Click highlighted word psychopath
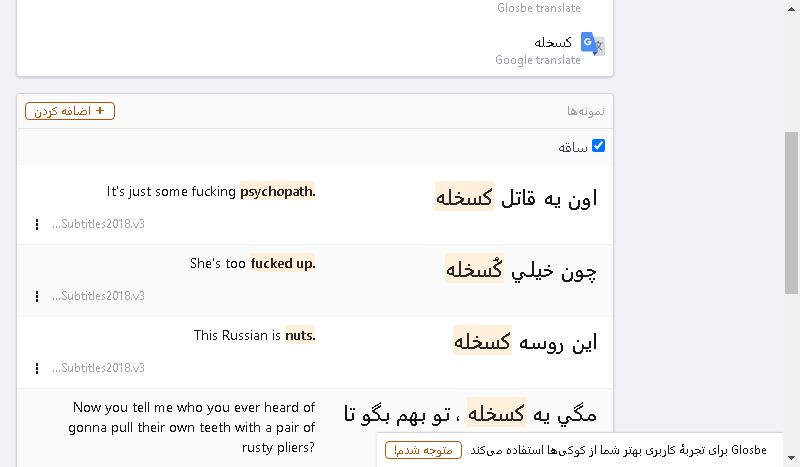Screen dimensions: 800x467 (x=278, y=191)
